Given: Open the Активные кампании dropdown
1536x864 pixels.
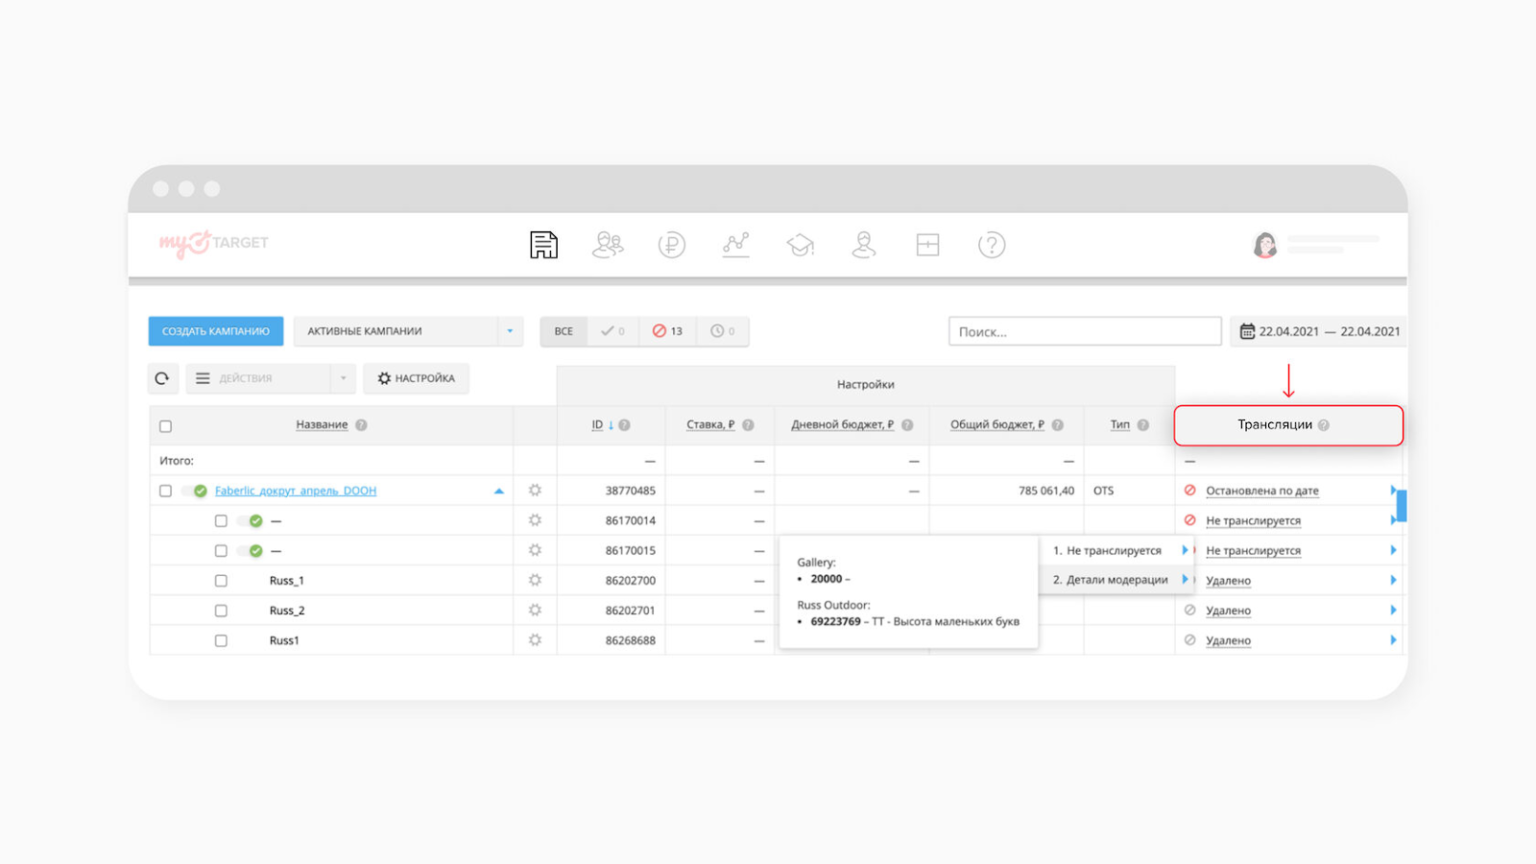Looking at the screenshot, I should (x=408, y=331).
